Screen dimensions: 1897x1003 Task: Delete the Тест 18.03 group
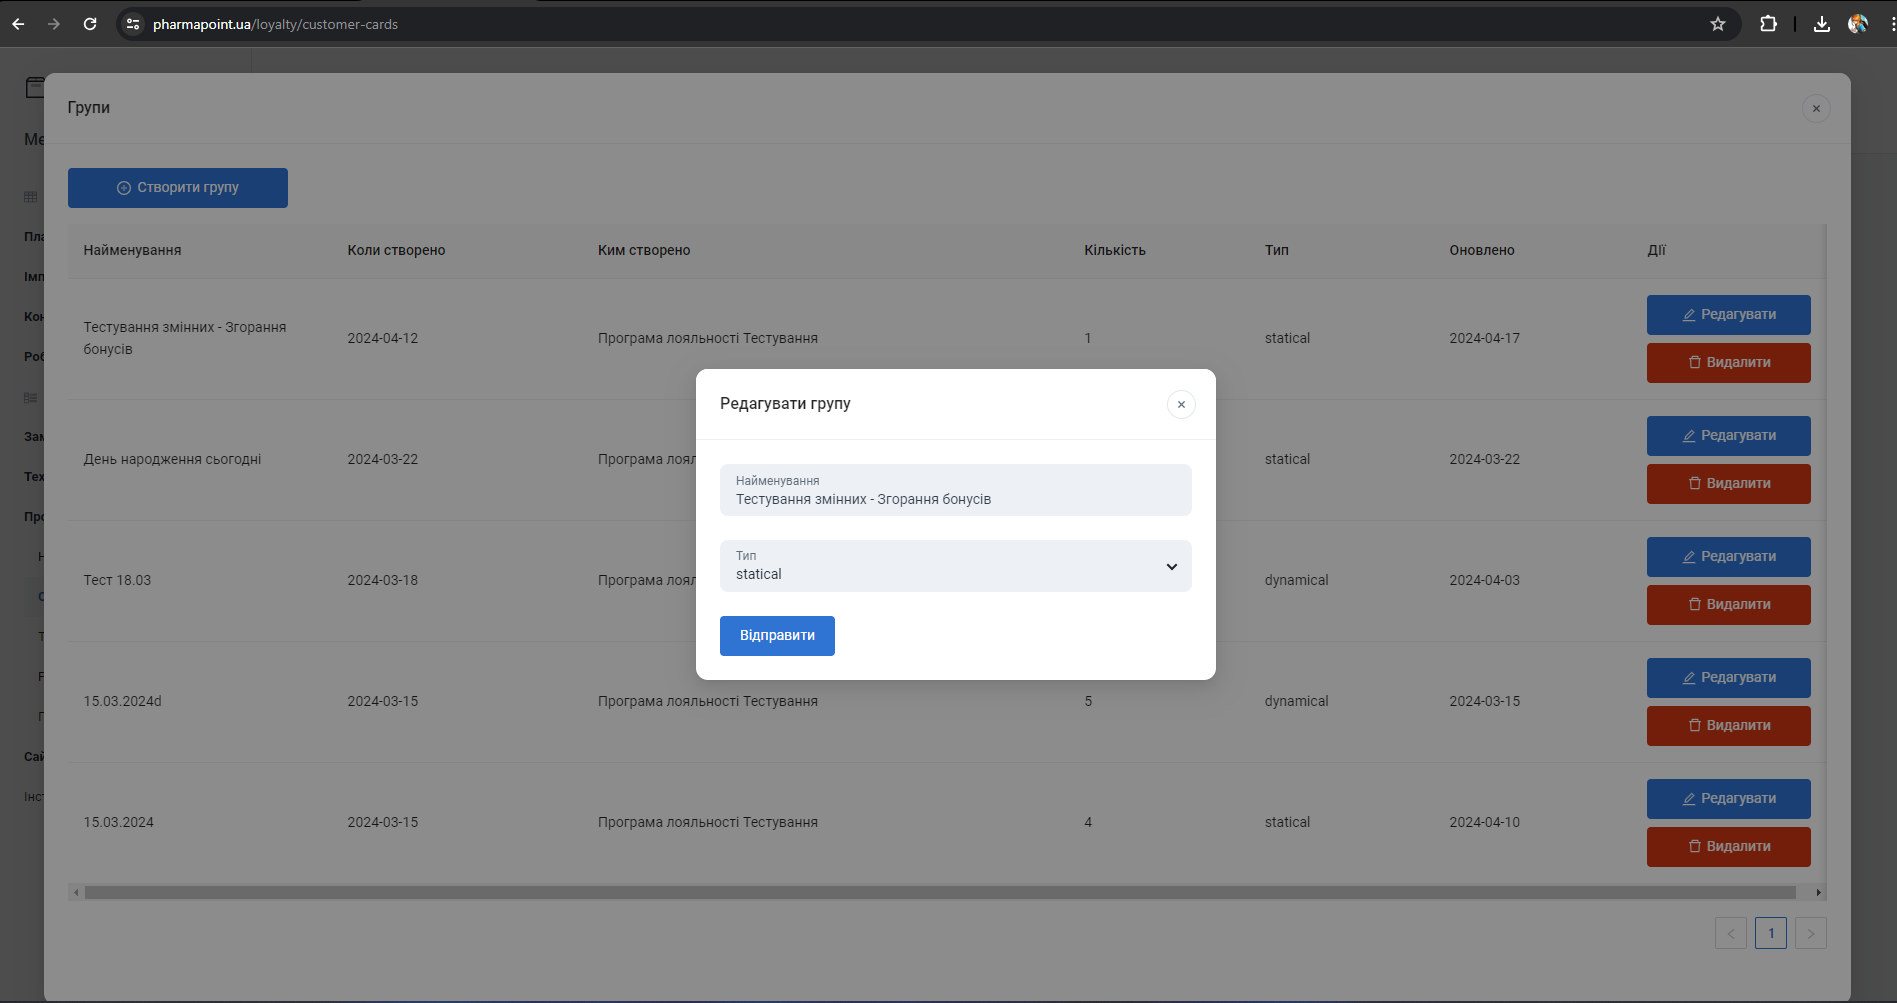pos(1728,605)
